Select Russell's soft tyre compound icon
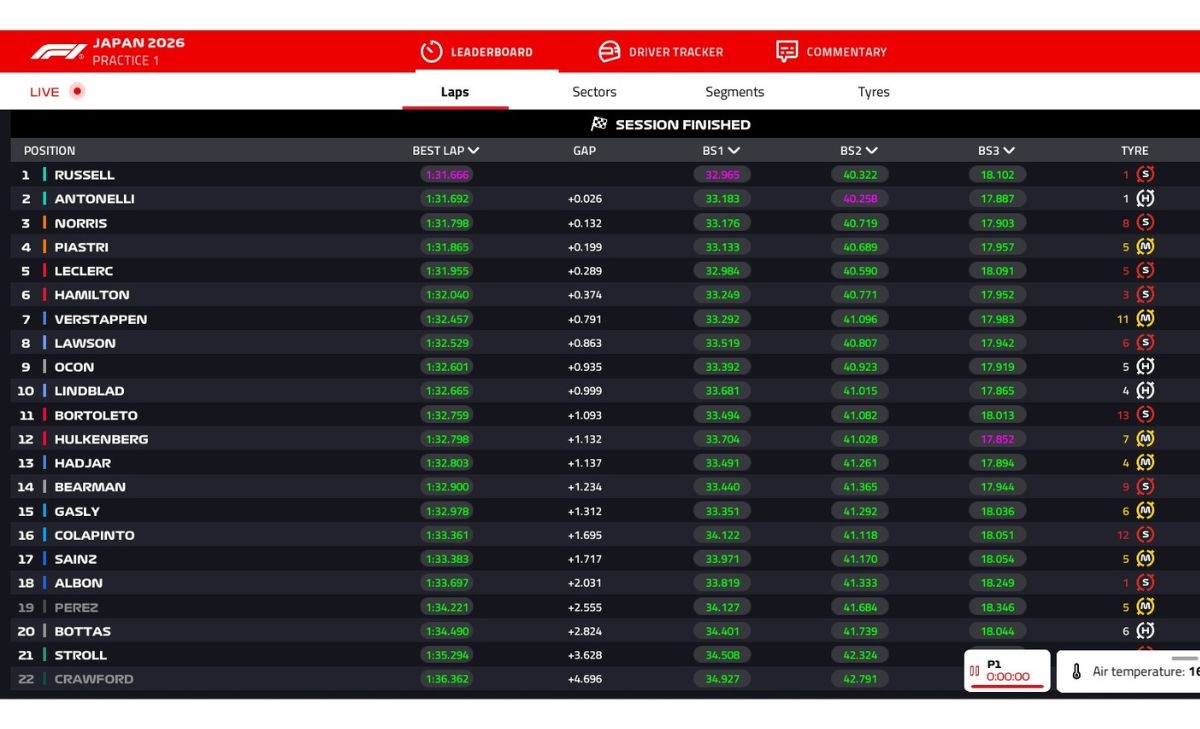This screenshot has height=729, width=1200. tap(1146, 174)
